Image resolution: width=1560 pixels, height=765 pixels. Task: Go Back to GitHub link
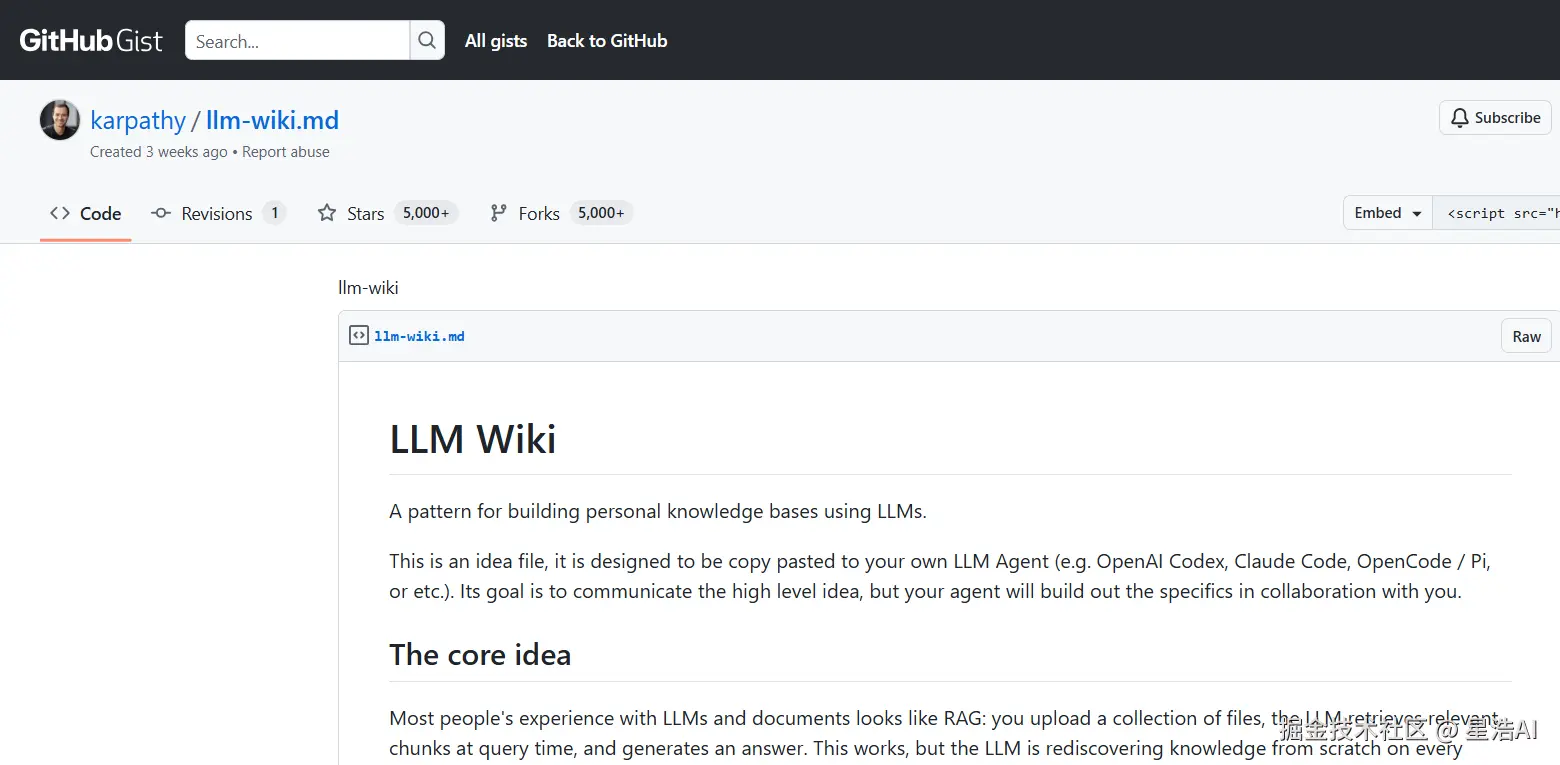[x=607, y=41]
